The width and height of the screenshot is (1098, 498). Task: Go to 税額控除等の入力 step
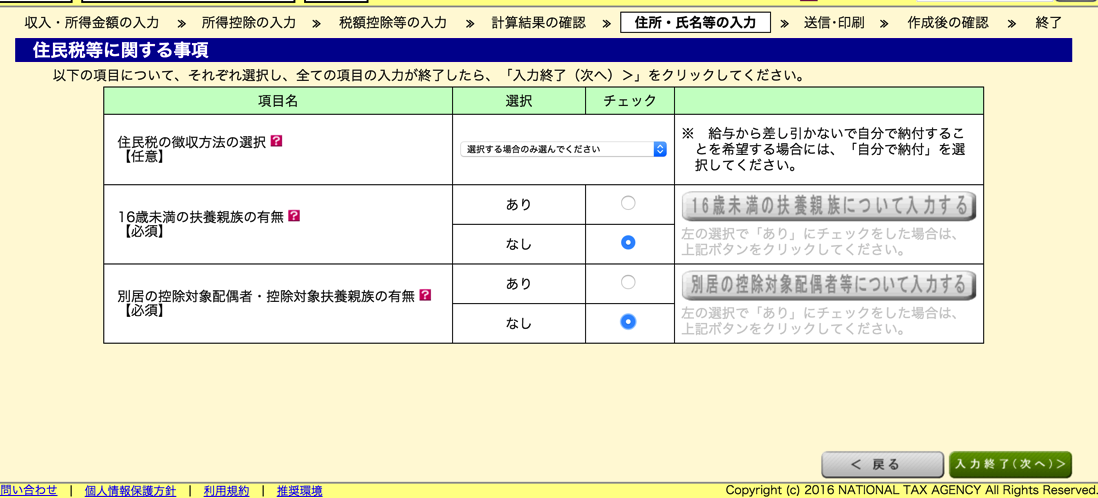pos(393,23)
